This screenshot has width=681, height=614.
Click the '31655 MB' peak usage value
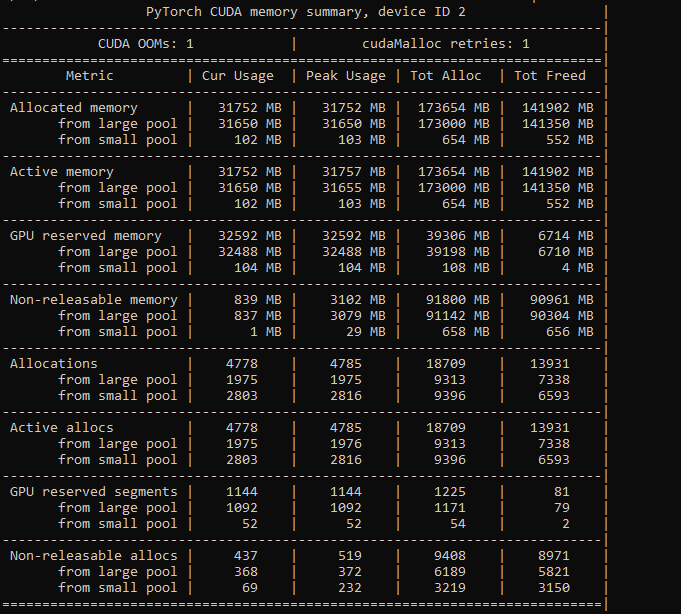coord(354,188)
